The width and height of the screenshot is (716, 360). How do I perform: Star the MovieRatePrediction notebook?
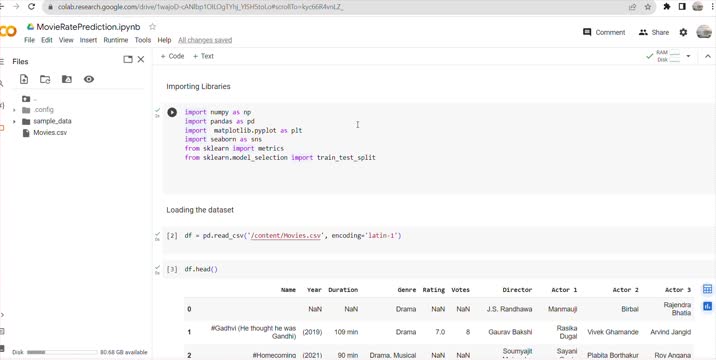click(153, 27)
